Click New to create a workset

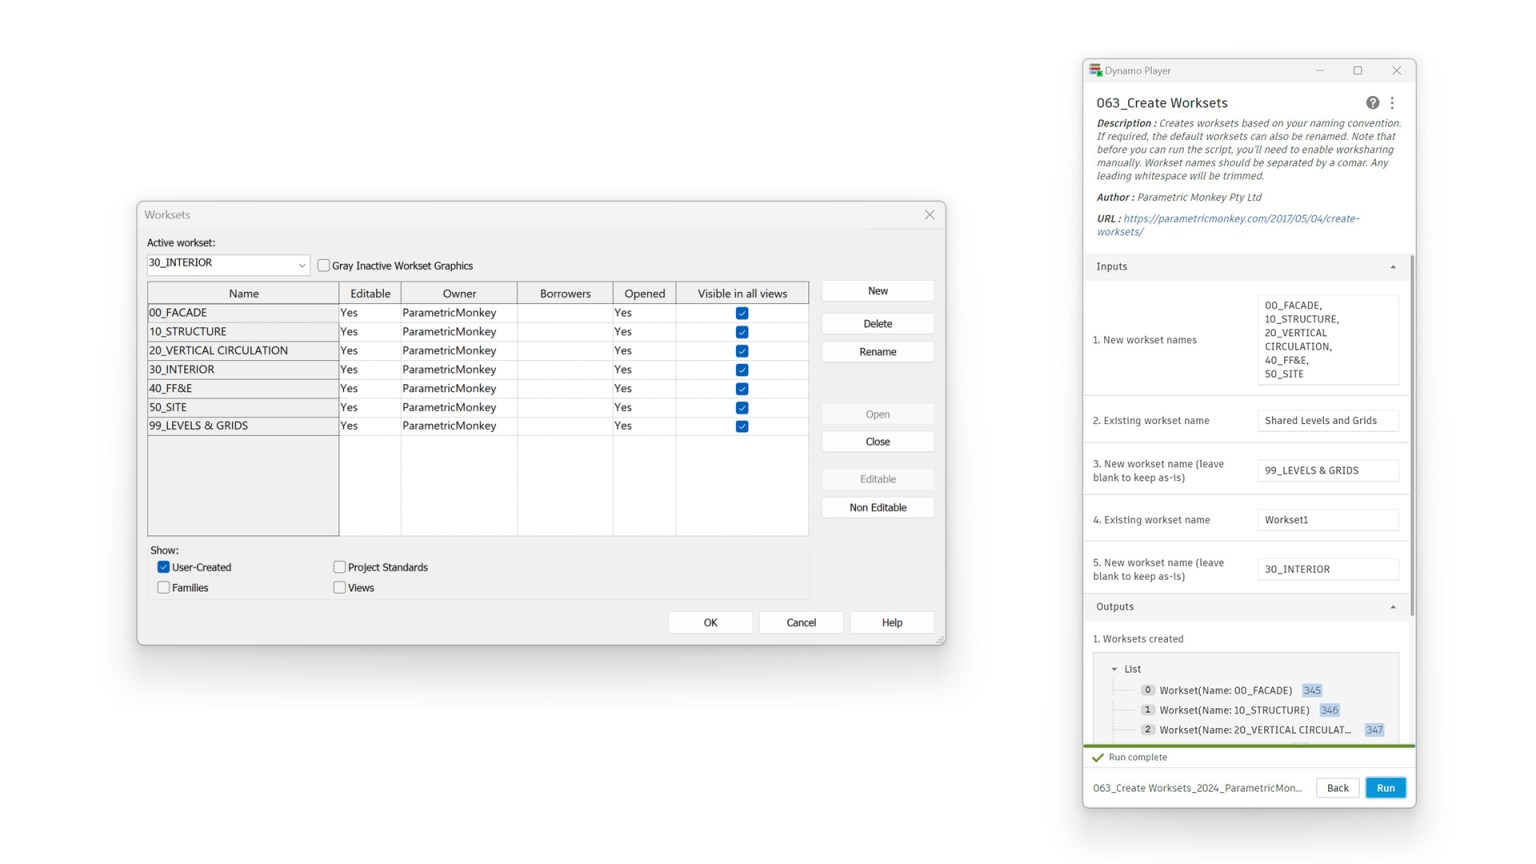(x=877, y=290)
